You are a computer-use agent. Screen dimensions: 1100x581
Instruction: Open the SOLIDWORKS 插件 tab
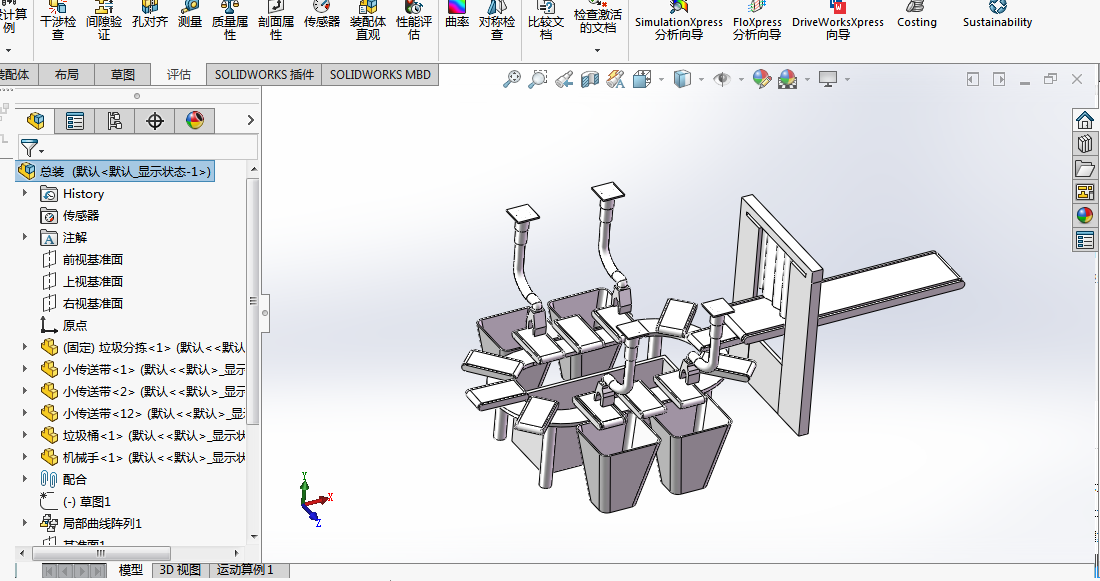264,74
